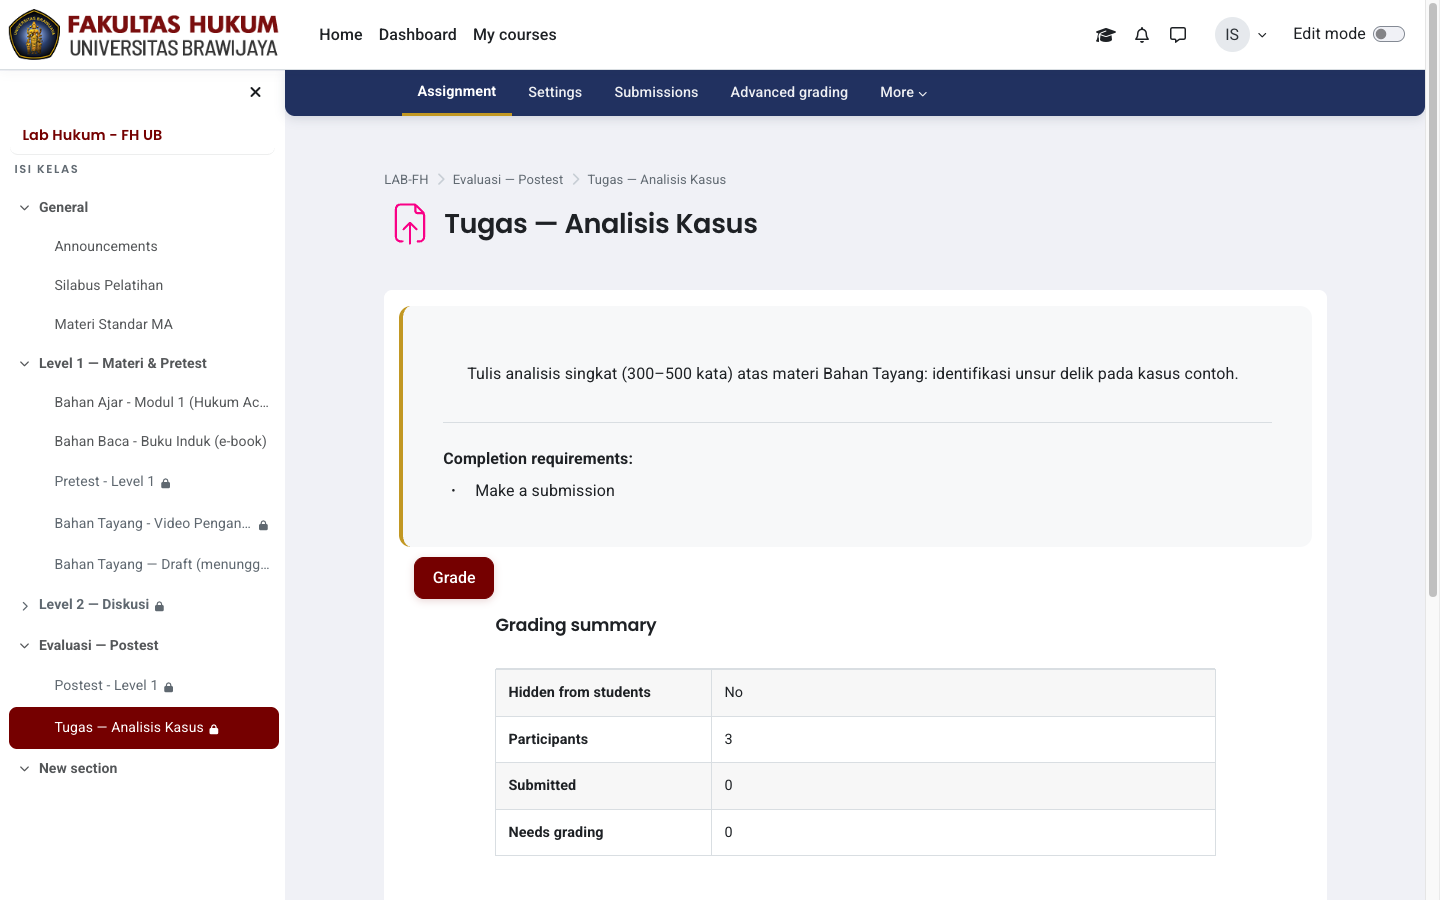This screenshot has height=900, width=1440.
Task: Close the course index drawer
Action: click(255, 92)
